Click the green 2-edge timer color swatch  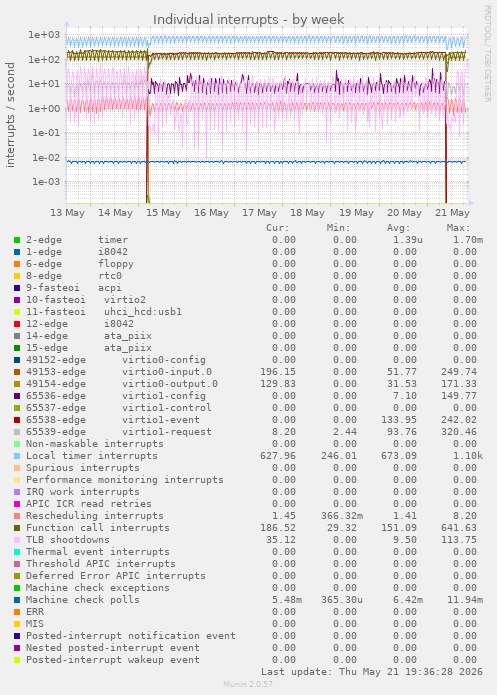[x=17, y=240]
